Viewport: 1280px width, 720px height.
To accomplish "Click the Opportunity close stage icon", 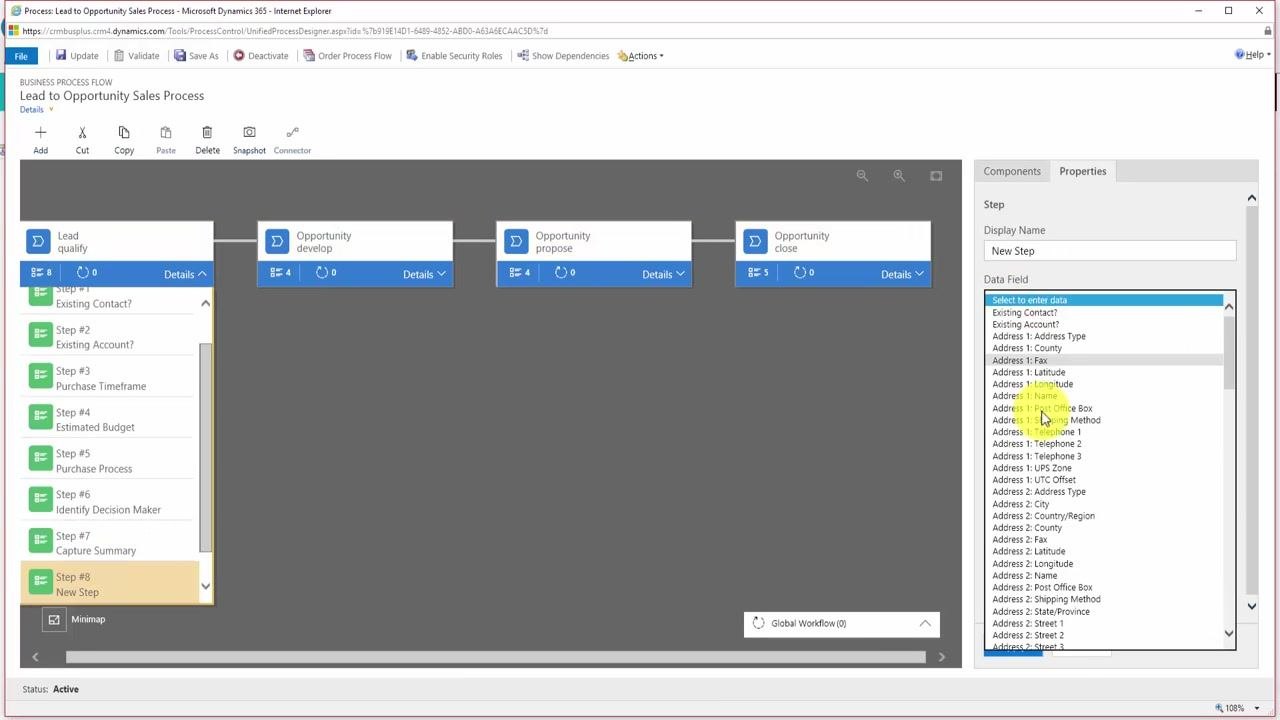I will point(755,241).
